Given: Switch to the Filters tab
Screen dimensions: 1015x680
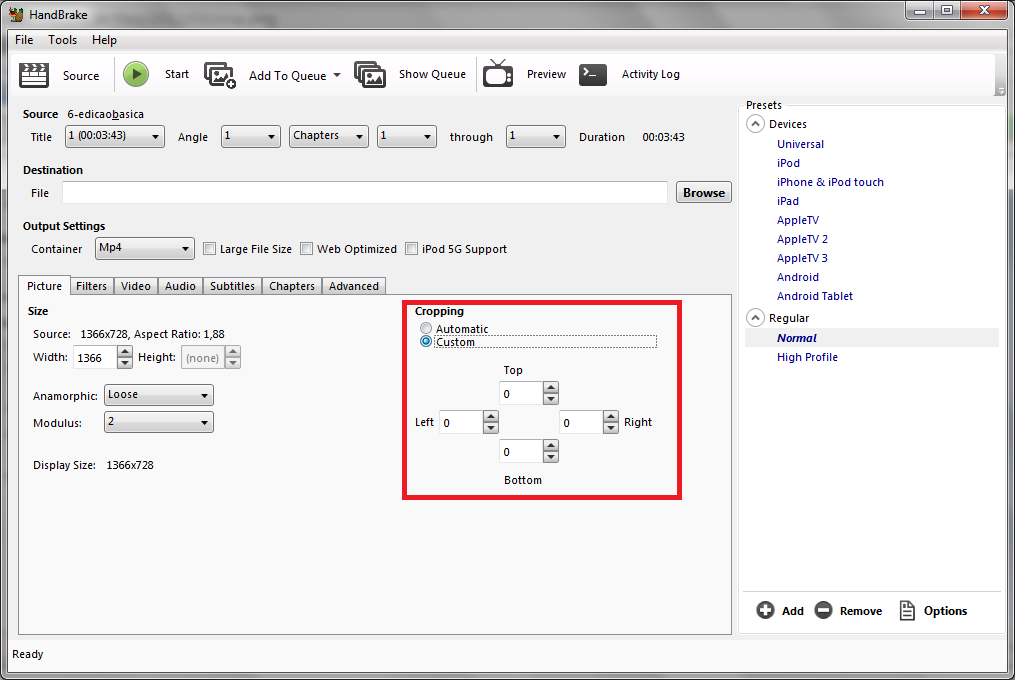Looking at the screenshot, I should click(x=91, y=286).
